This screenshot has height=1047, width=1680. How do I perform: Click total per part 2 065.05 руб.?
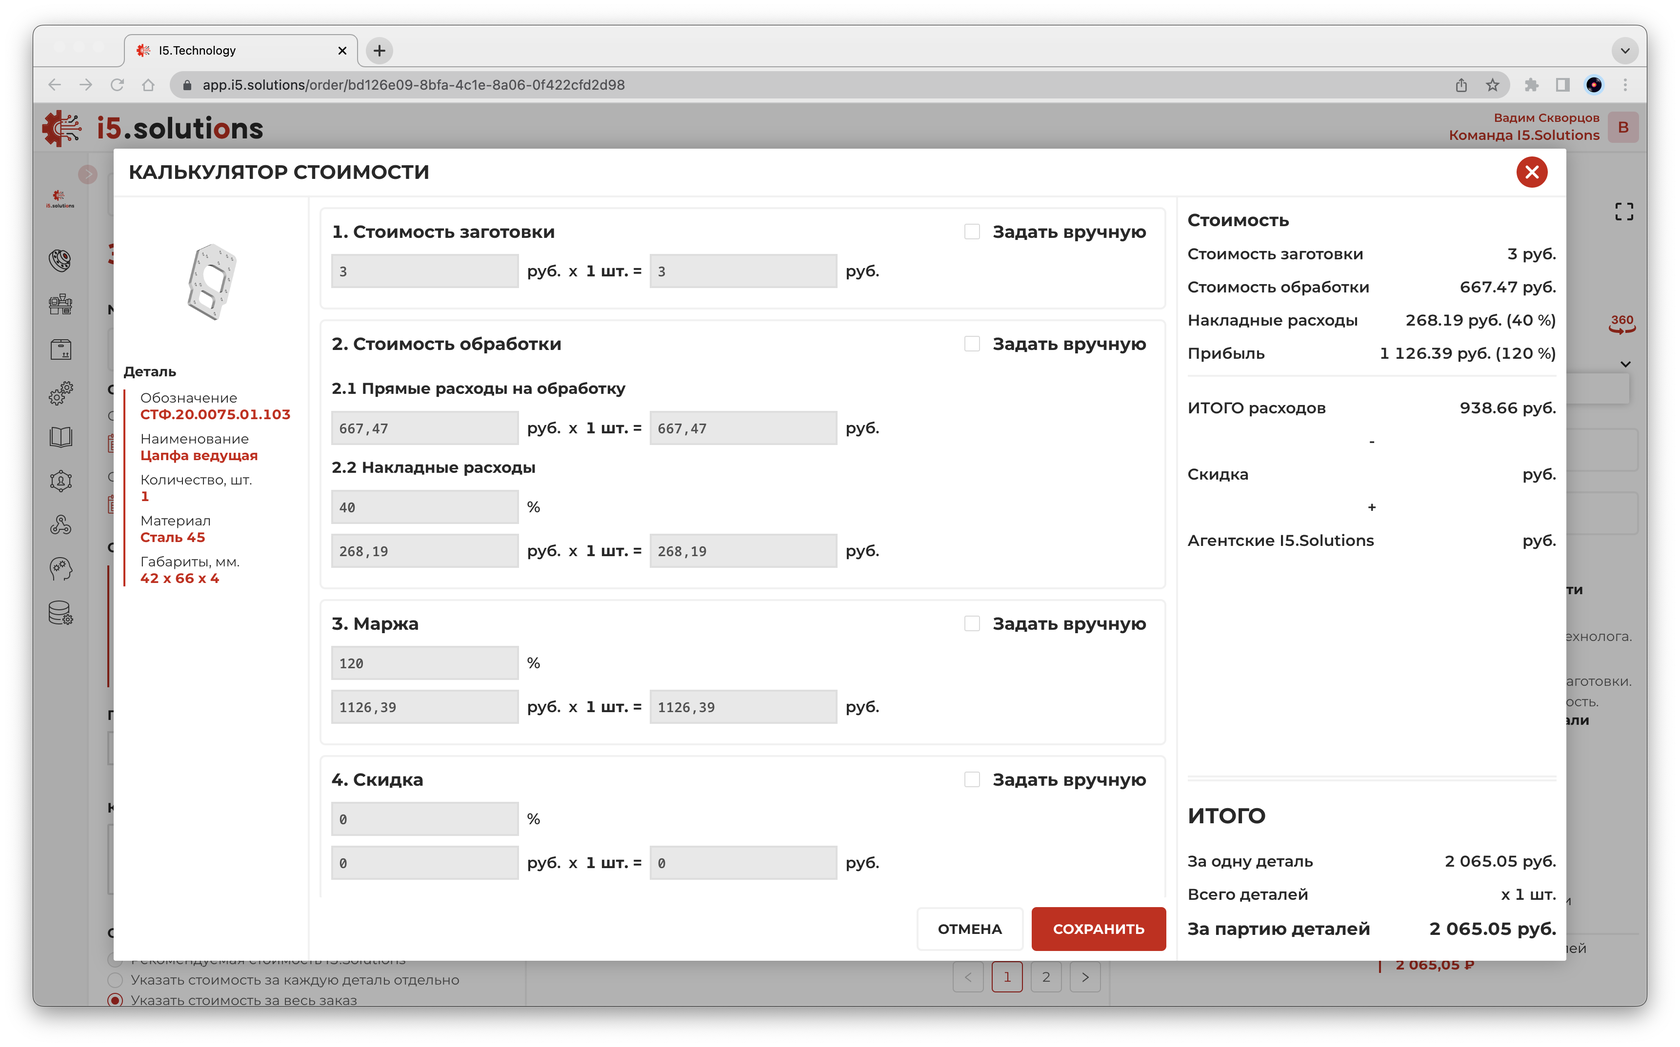coord(1500,861)
